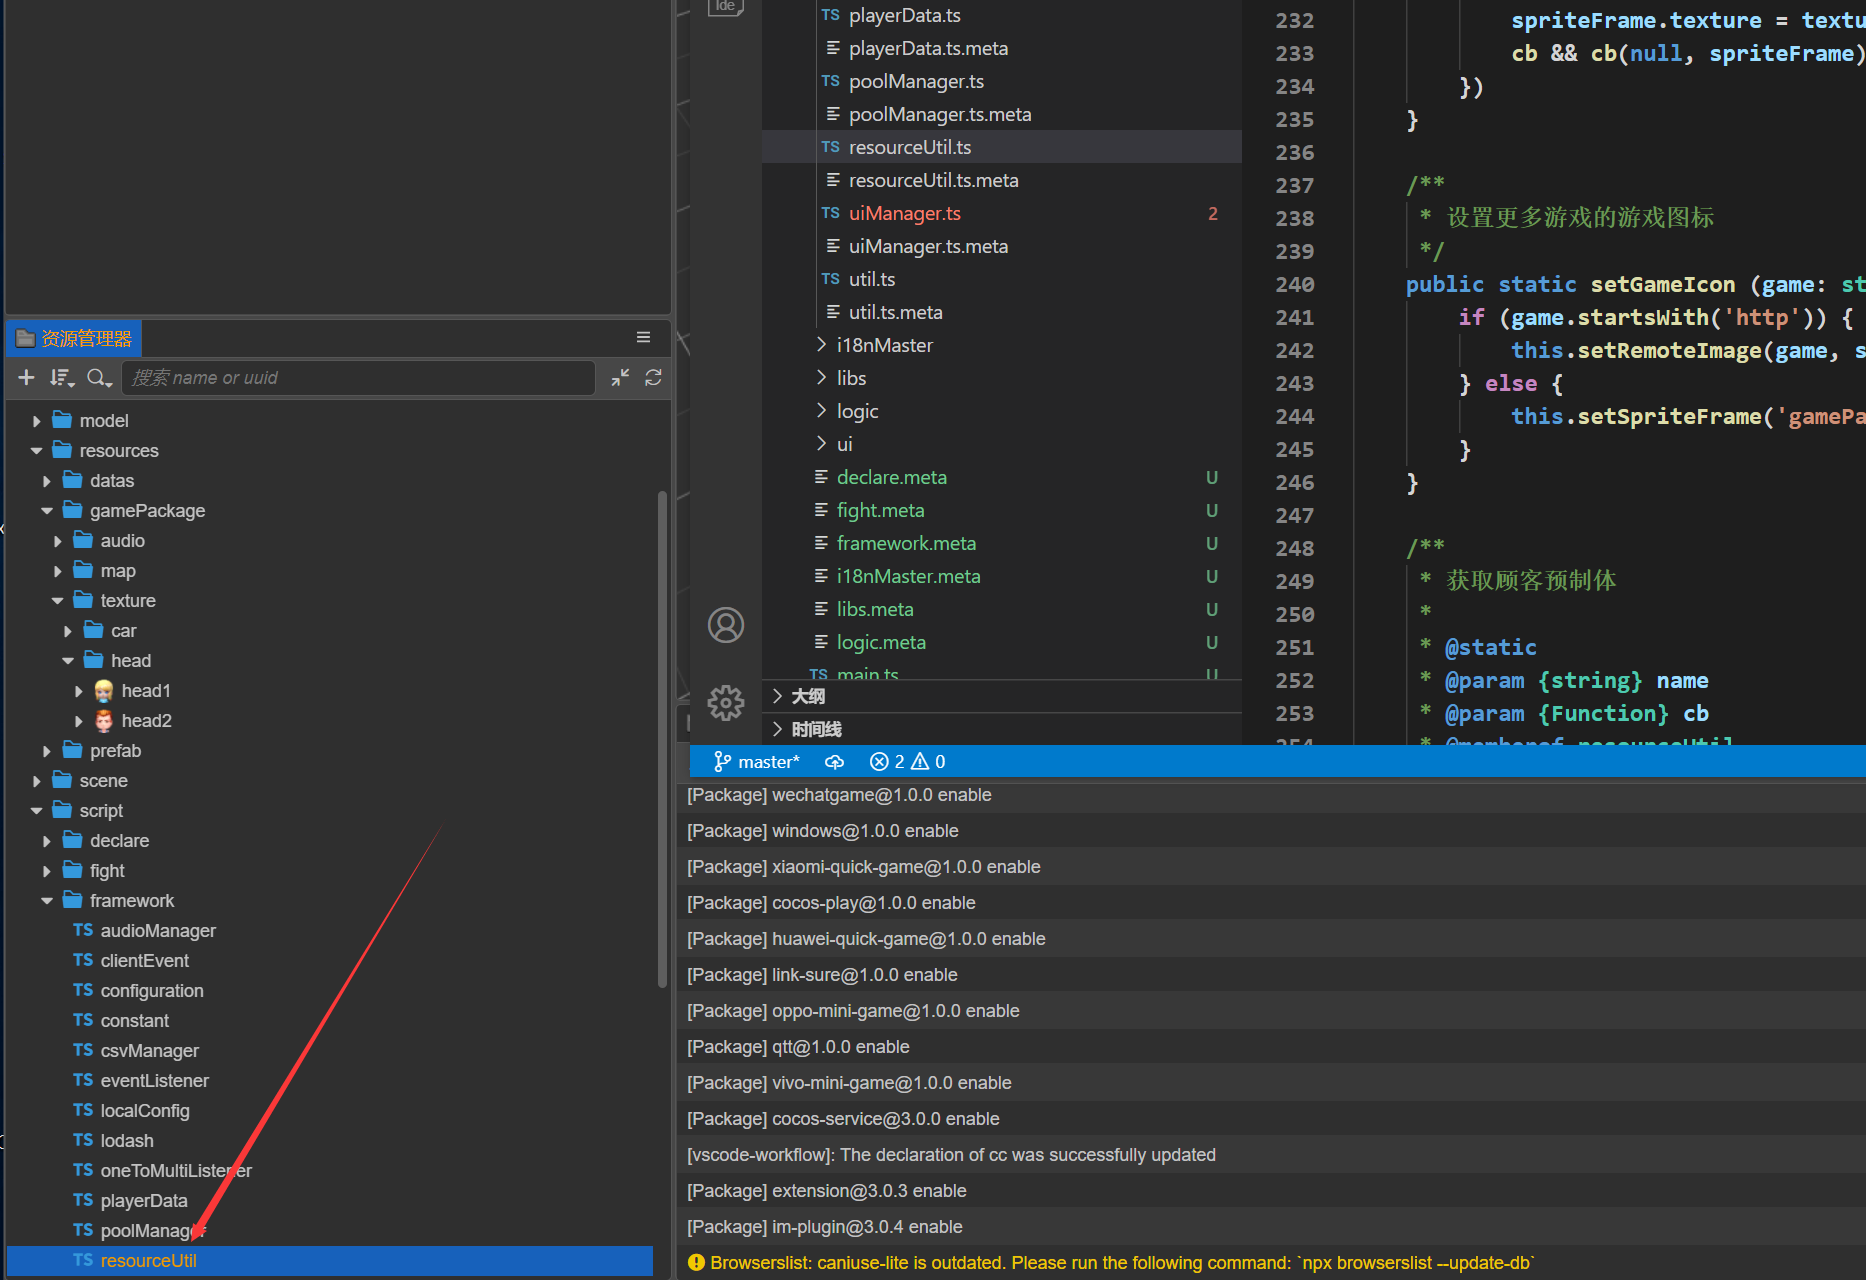Click the master branch indicator
This screenshot has width=1866, height=1280.
coord(757,762)
